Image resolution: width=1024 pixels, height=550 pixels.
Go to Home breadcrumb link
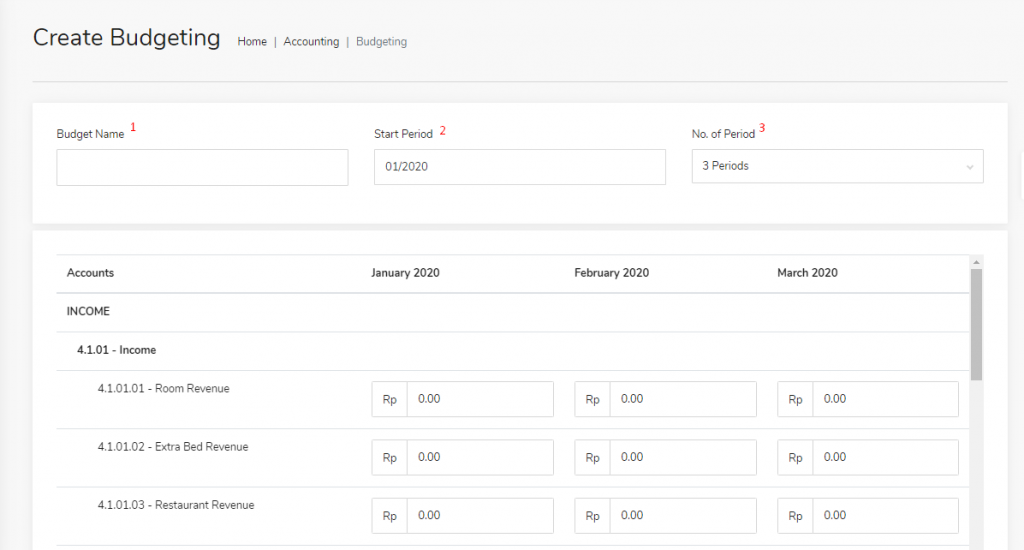[252, 42]
